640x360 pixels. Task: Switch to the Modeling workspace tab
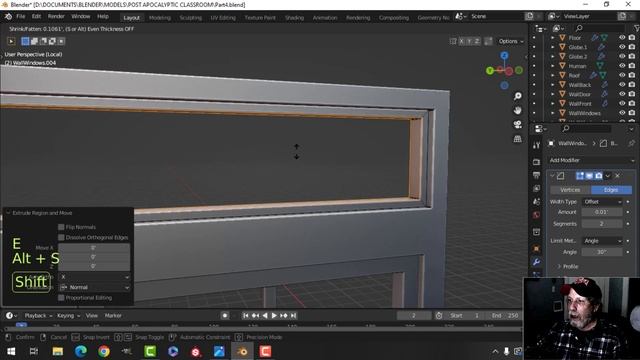pos(160,18)
